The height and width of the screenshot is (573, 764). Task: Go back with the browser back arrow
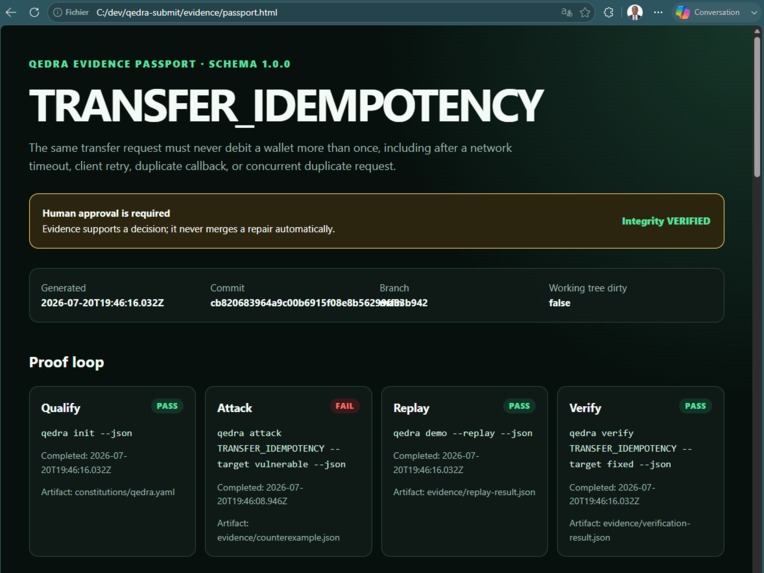[x=11, y=12]
